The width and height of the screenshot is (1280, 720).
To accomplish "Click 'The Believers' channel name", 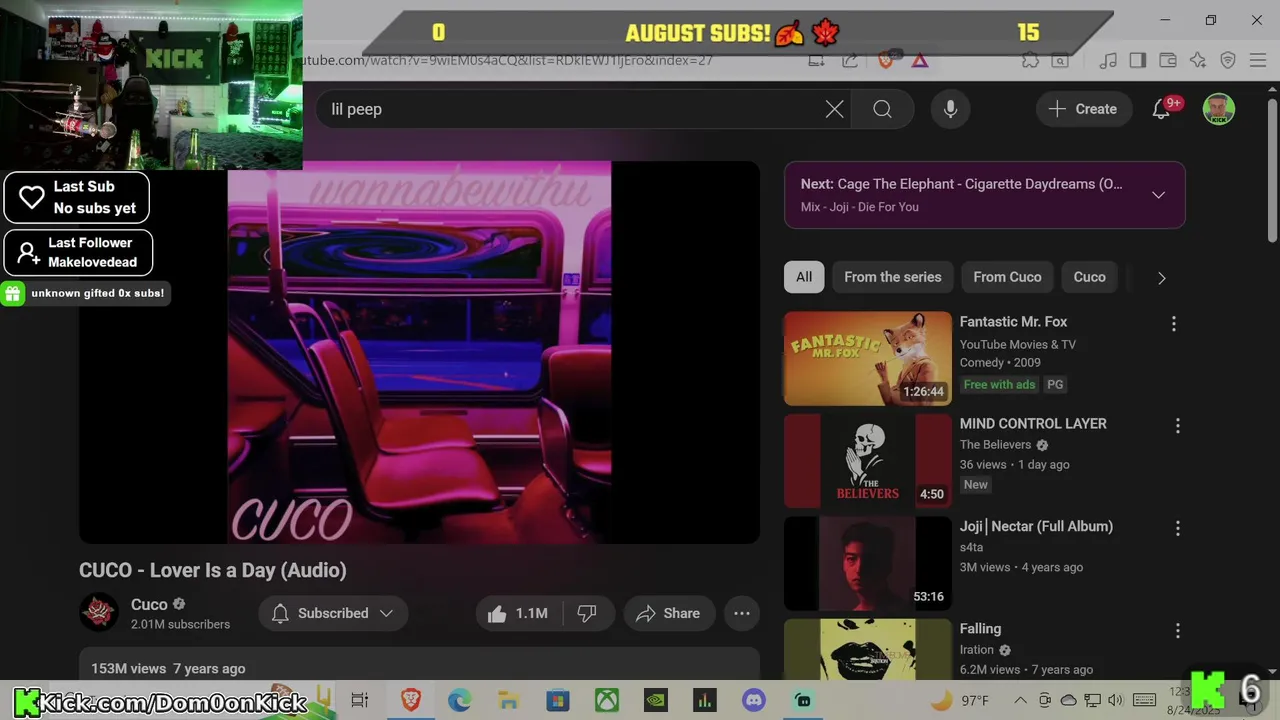I will tap(995, 445).
